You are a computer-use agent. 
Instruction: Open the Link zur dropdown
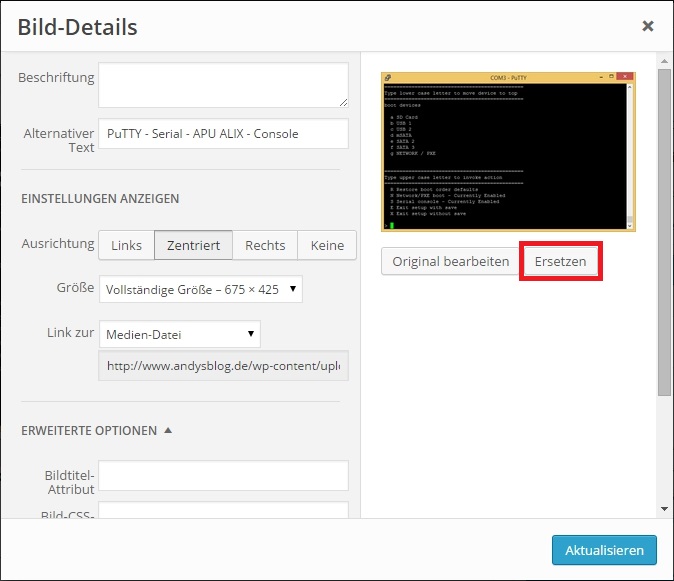pyautogui.click(x=180, y=335)
